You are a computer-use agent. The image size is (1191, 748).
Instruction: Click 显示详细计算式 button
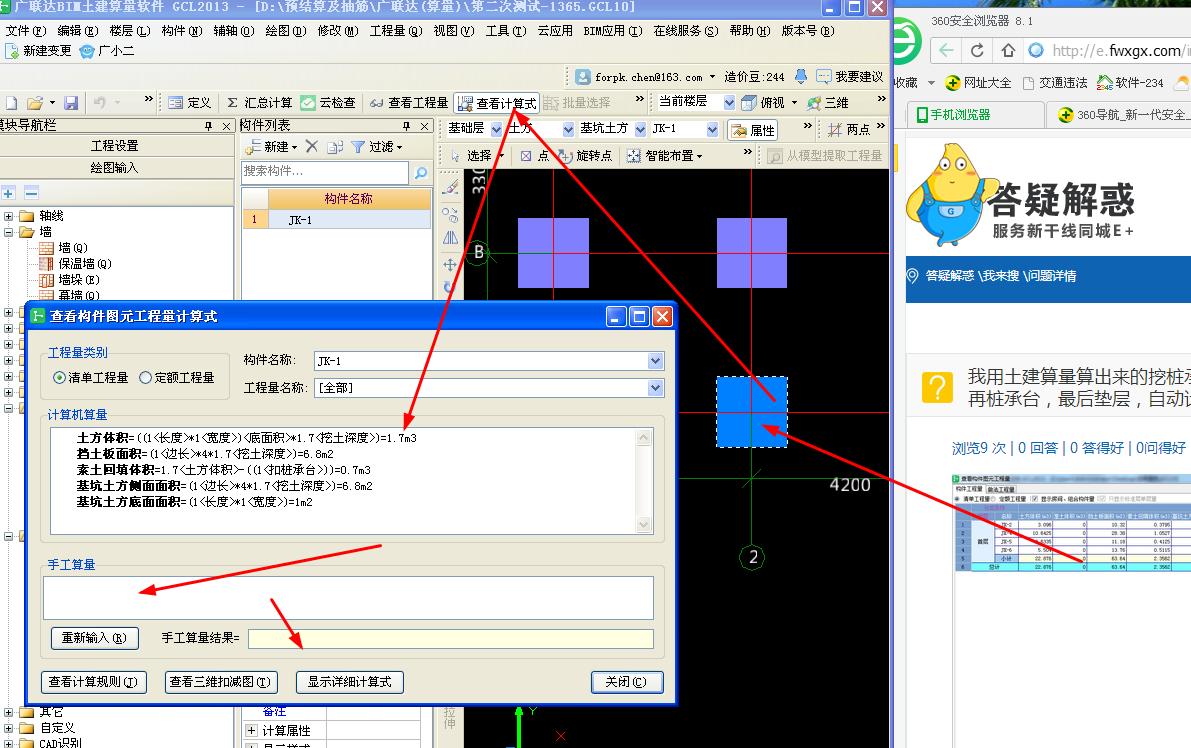349,682
